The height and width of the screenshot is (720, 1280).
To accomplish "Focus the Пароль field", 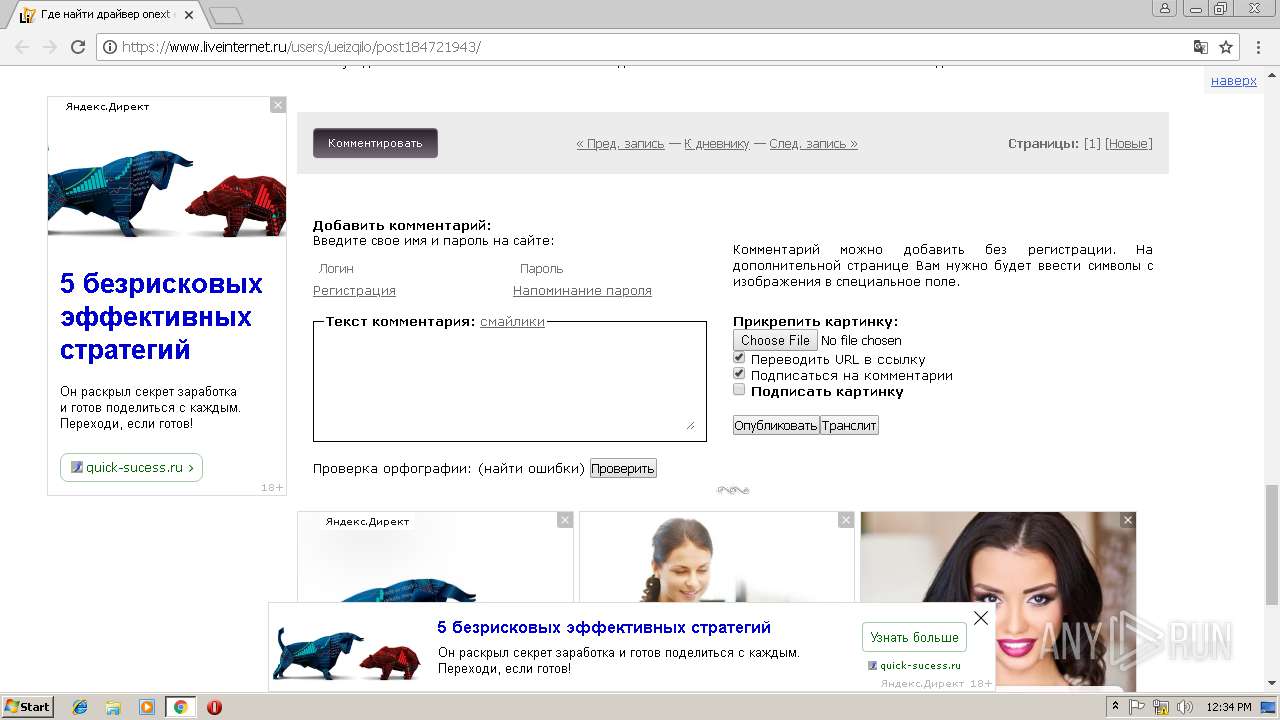I will point(608,269).
